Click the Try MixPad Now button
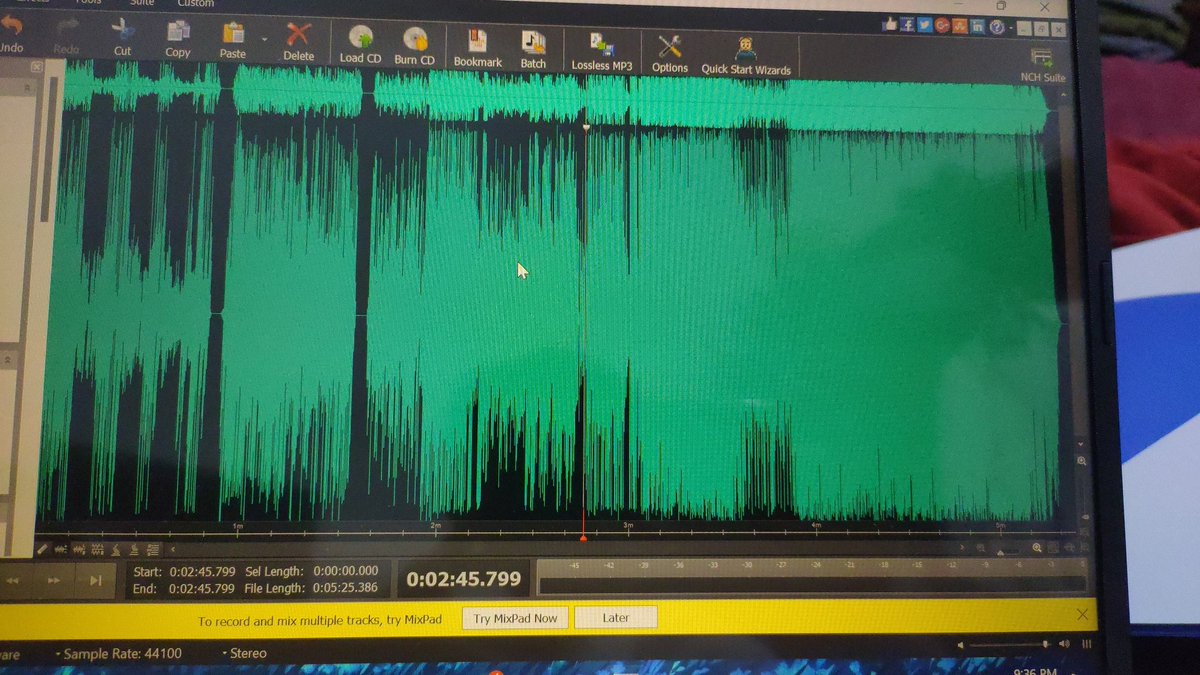 515,618
